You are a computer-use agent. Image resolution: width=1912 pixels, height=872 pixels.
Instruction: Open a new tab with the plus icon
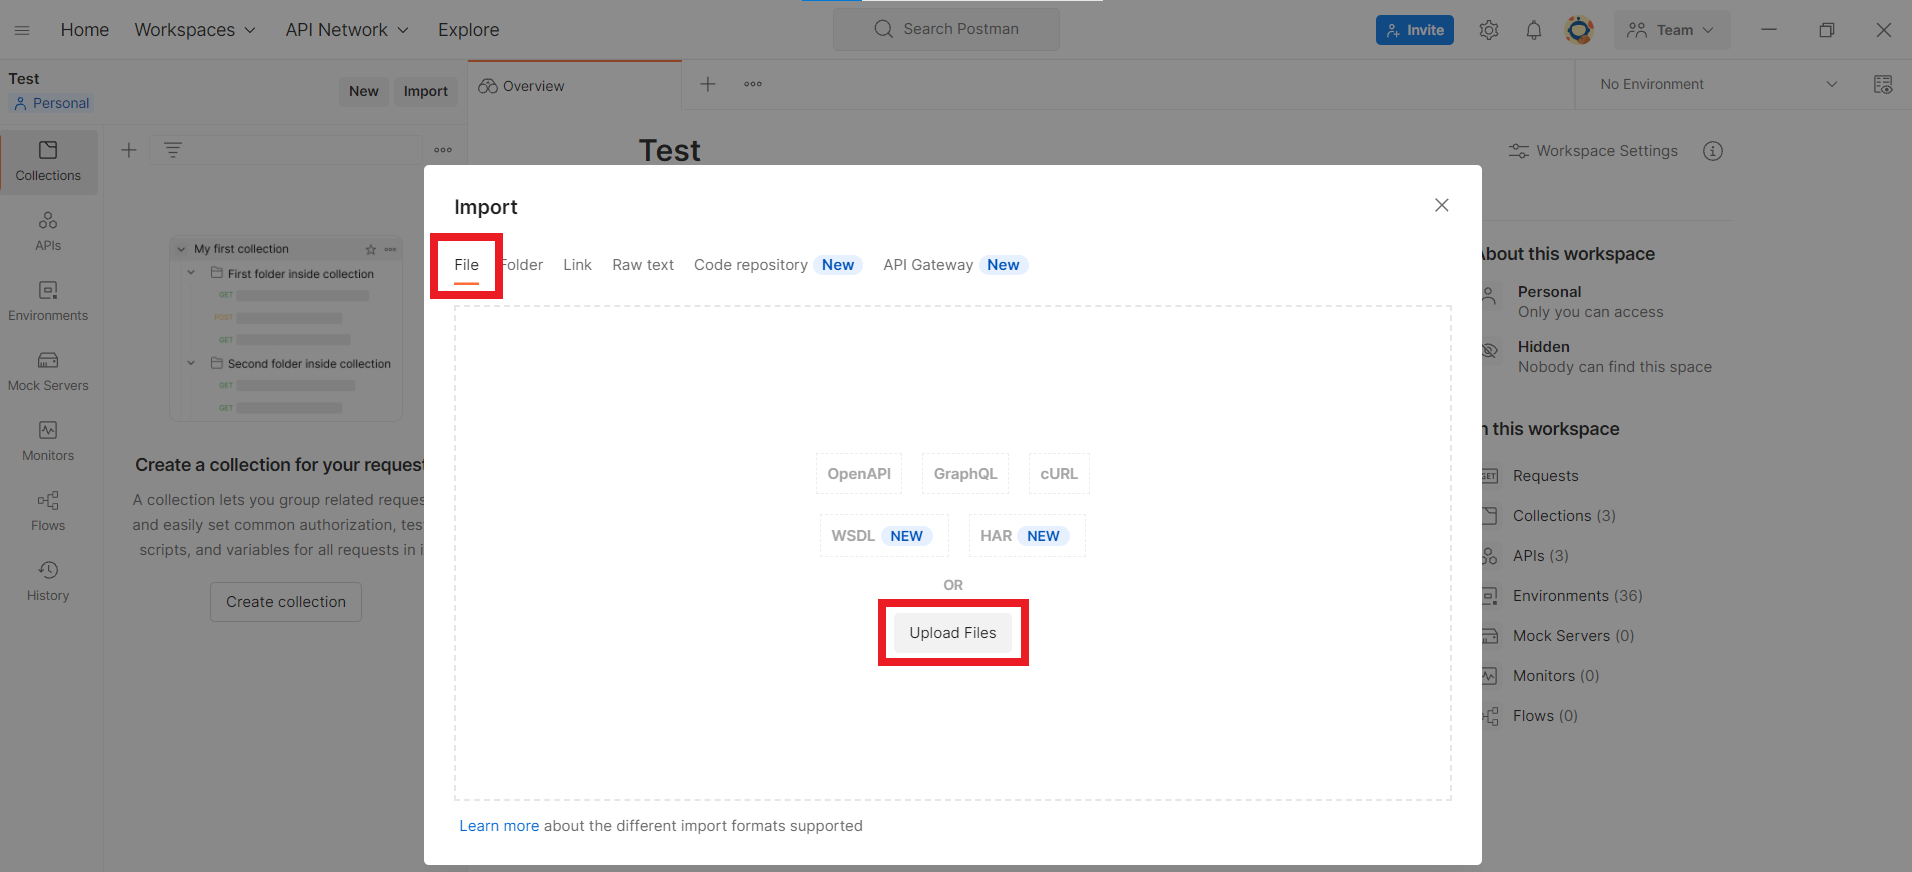coord(708,84)
